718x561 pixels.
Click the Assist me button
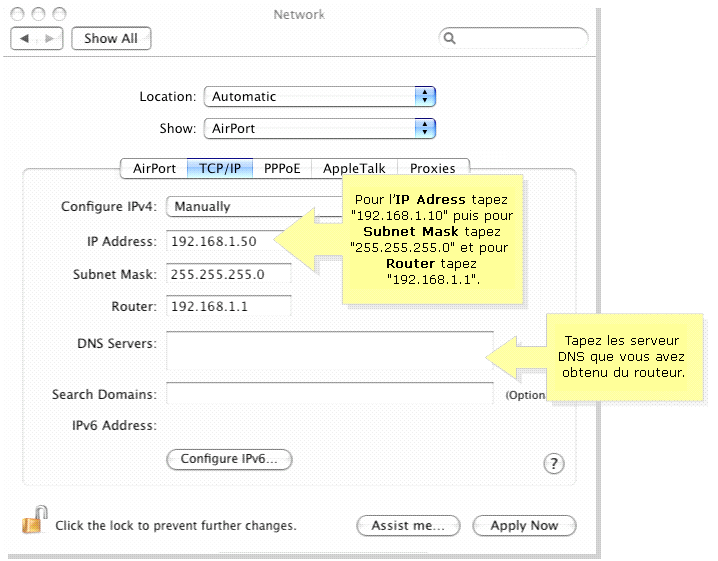tap(407, 525)
